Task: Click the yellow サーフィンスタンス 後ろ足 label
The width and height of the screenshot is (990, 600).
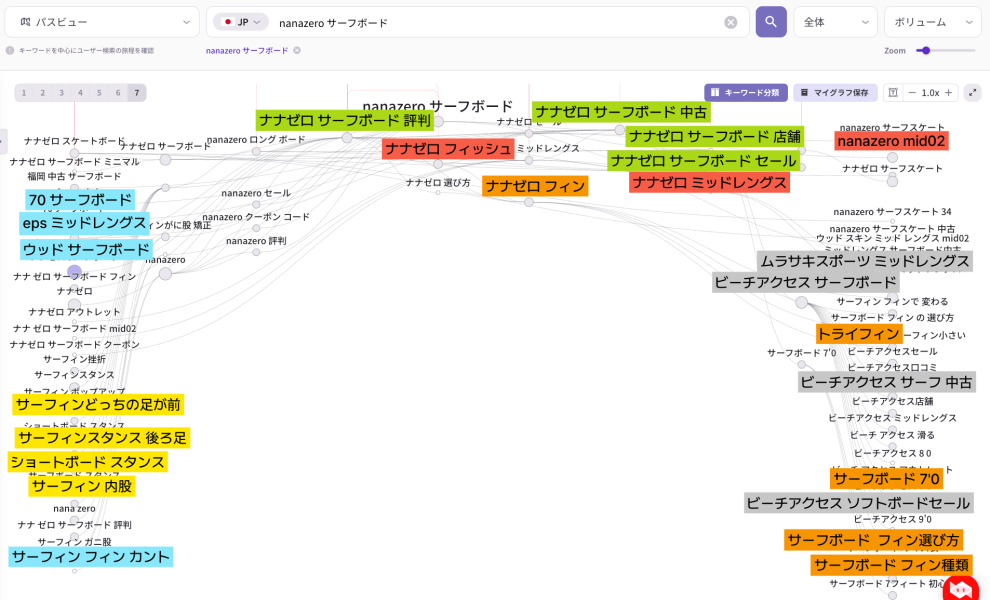Action: (x=102, y=438)
